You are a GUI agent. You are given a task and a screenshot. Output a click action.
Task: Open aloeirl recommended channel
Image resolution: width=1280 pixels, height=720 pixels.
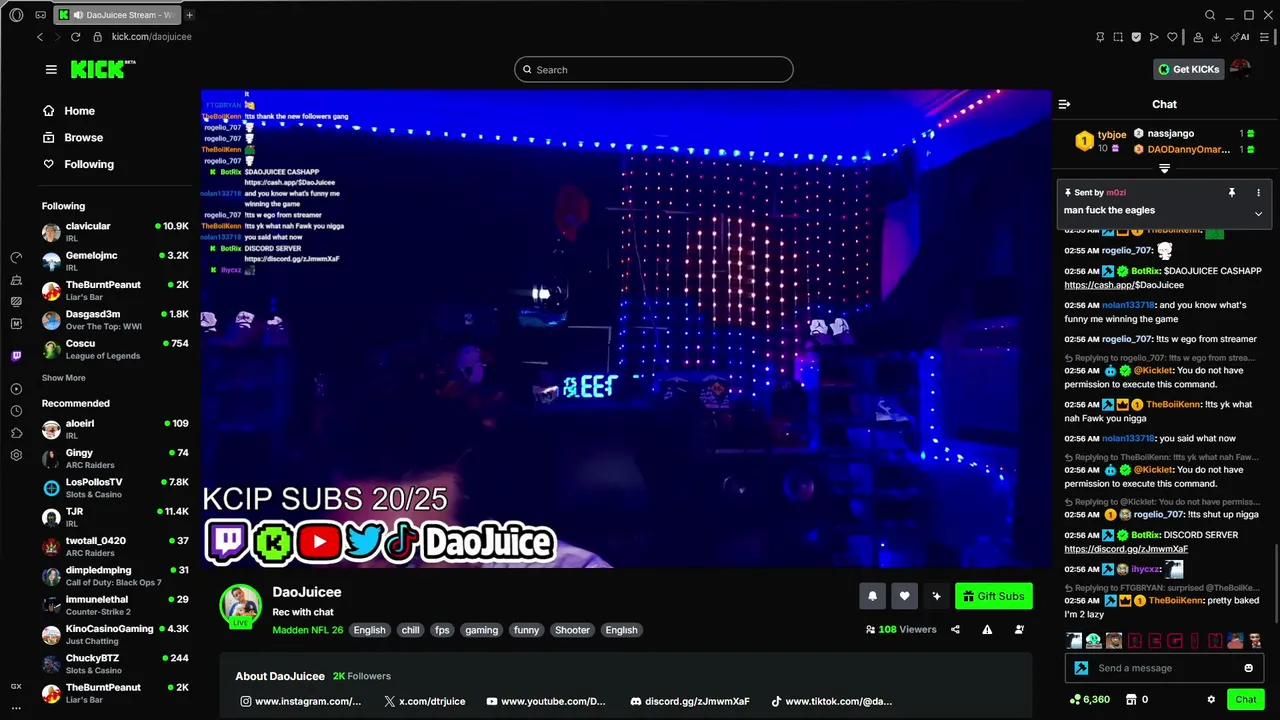[x=115, y=429]
